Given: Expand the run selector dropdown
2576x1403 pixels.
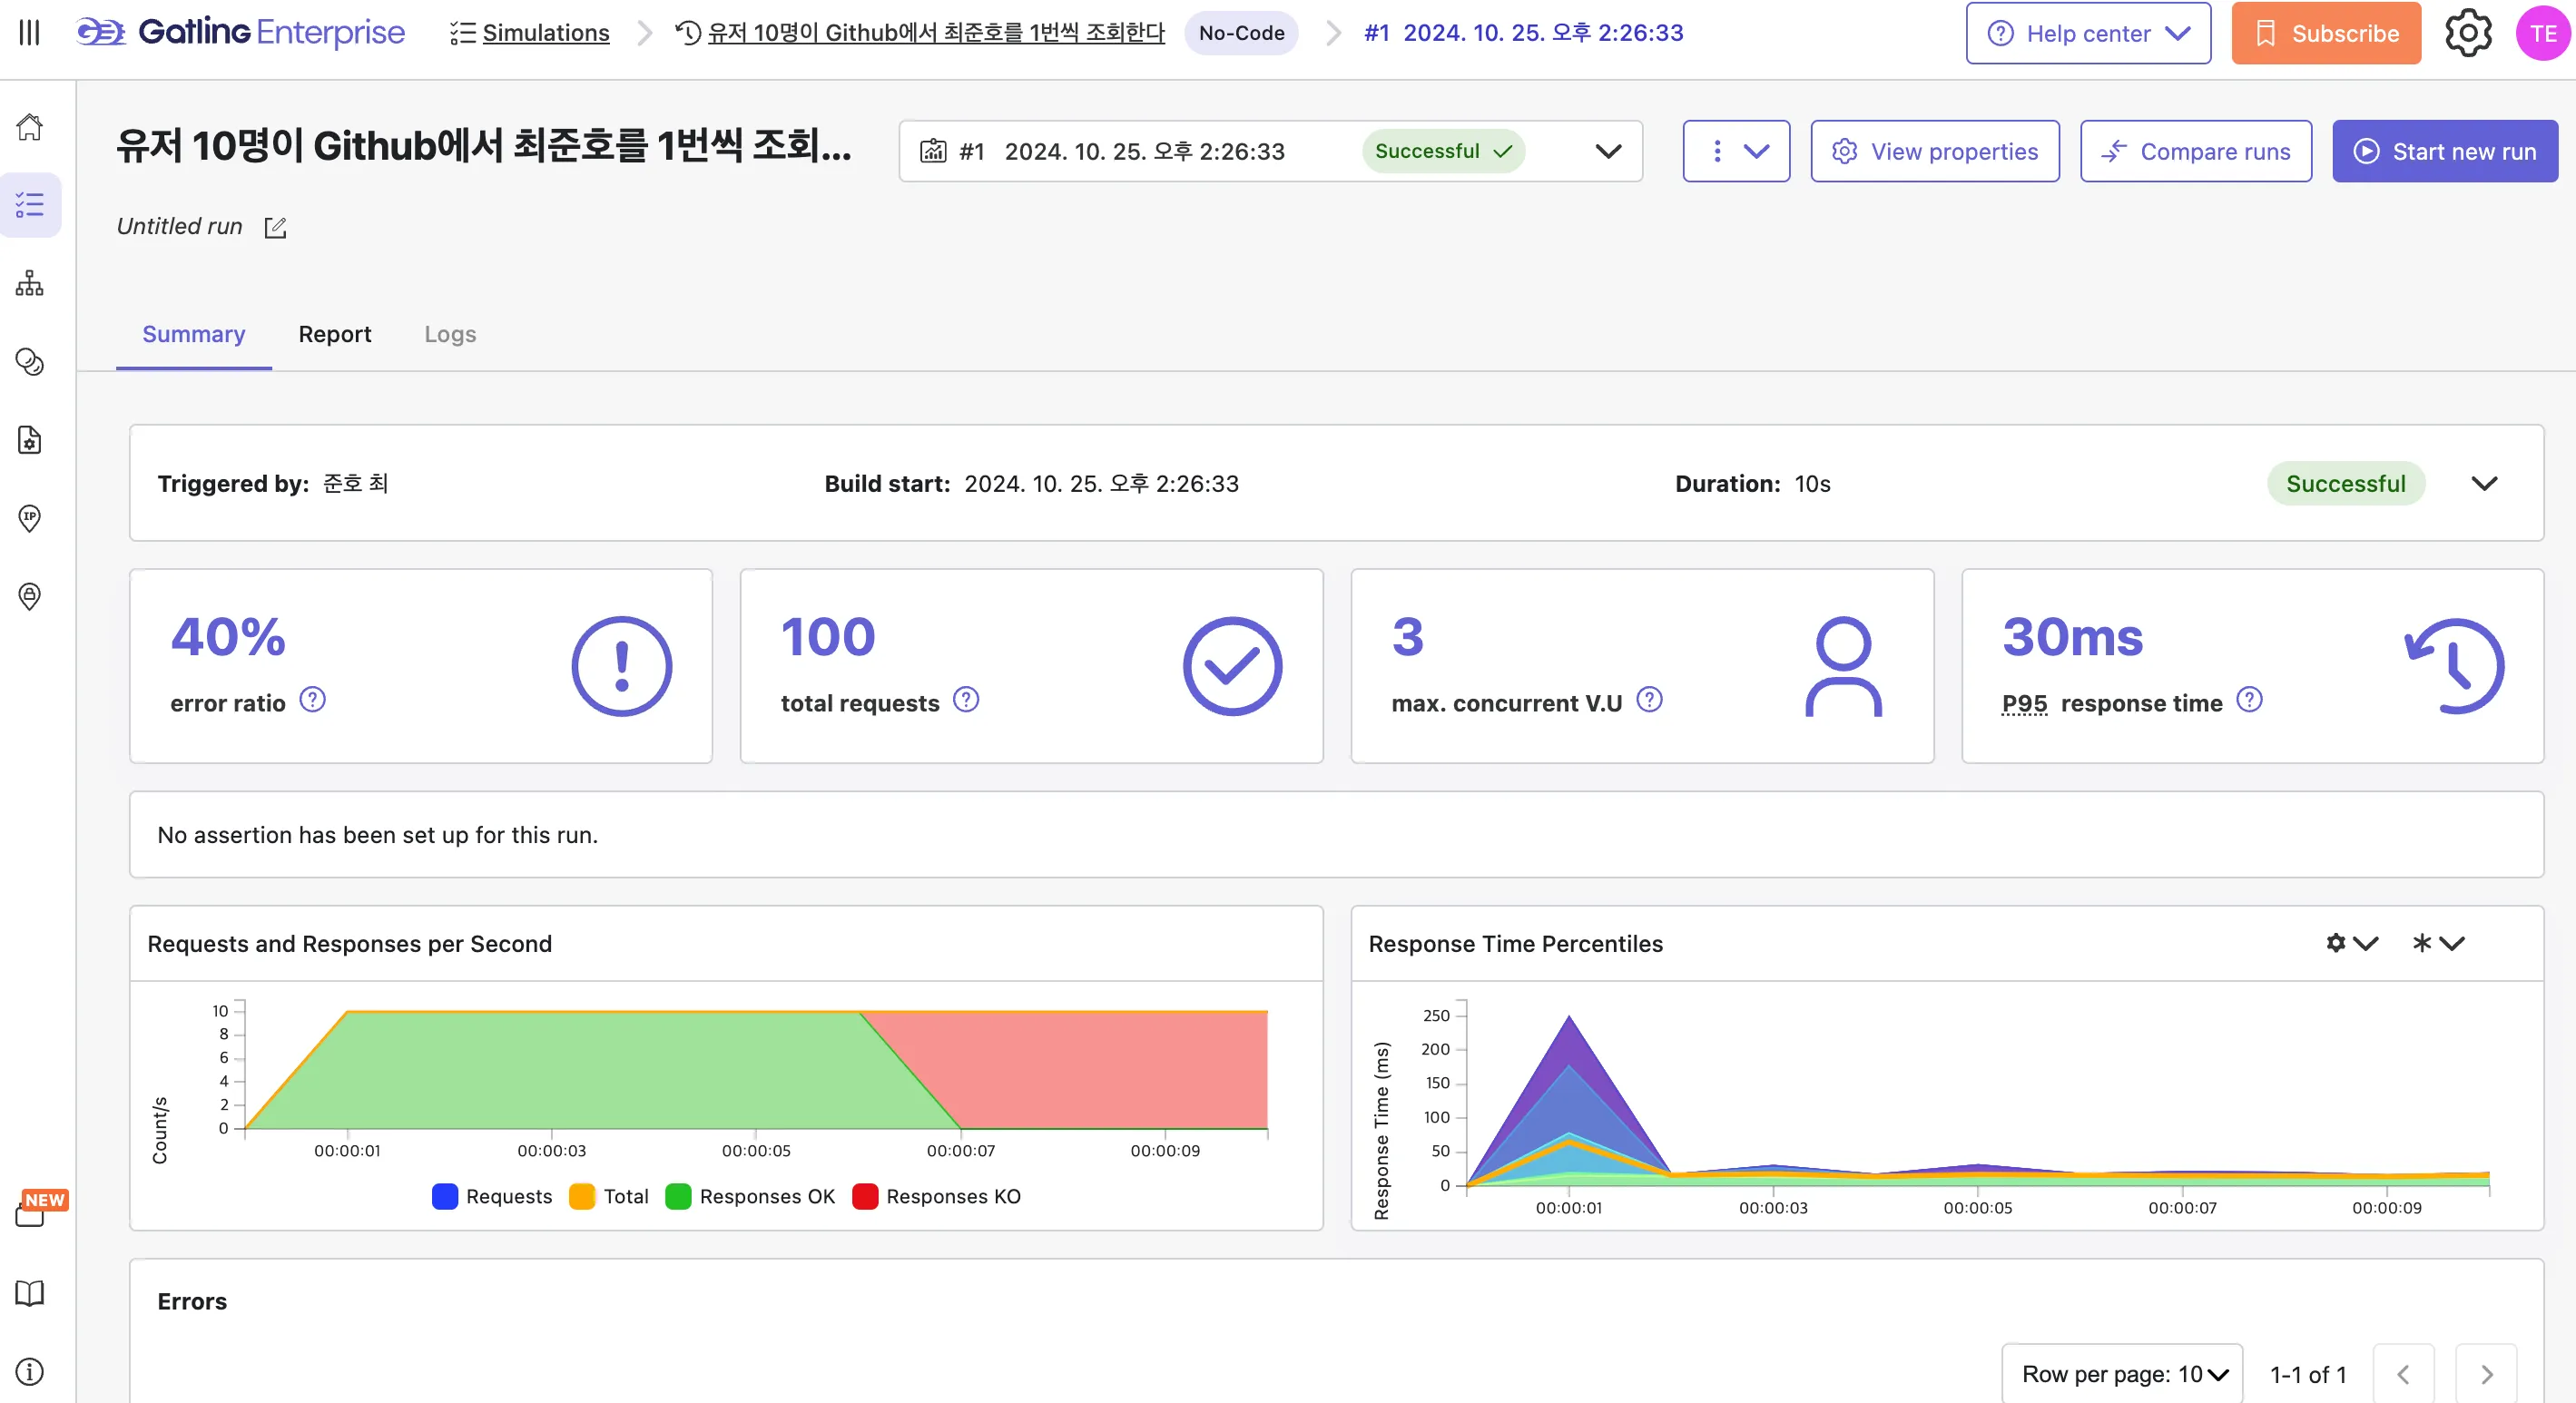Looking at the screenshot, I should tap(1608, 151).
